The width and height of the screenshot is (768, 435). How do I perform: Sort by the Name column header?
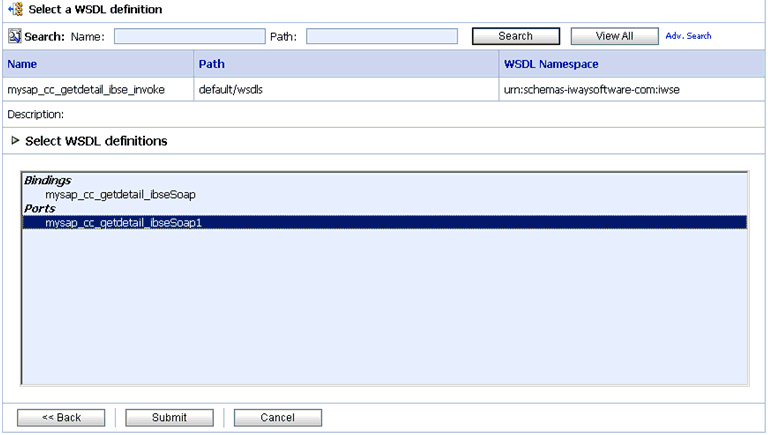[22, 64]
